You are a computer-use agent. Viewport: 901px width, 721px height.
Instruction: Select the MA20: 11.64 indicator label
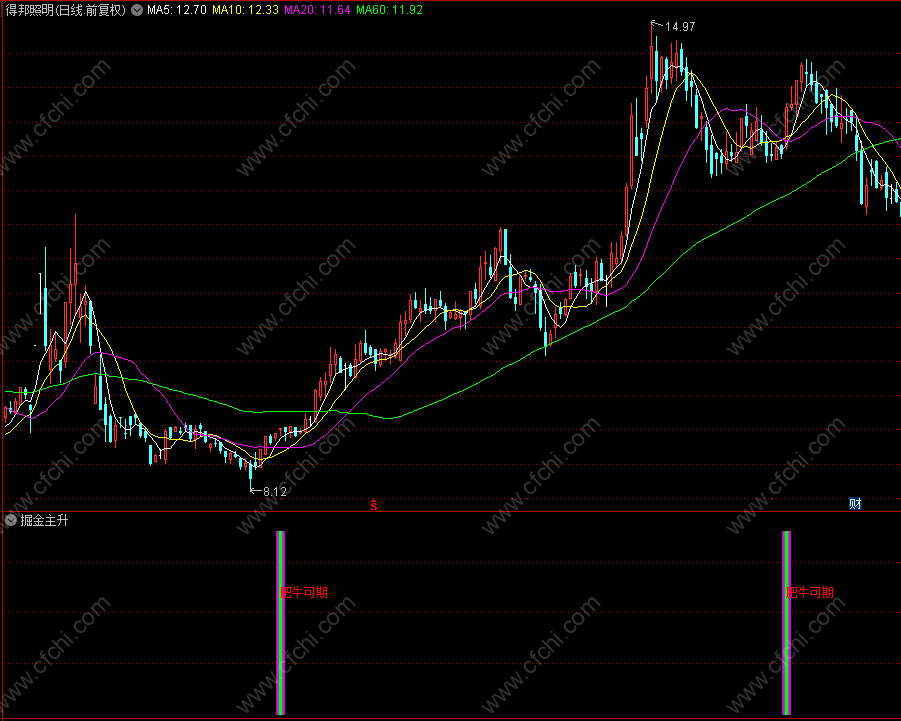[x=317, y=10]
